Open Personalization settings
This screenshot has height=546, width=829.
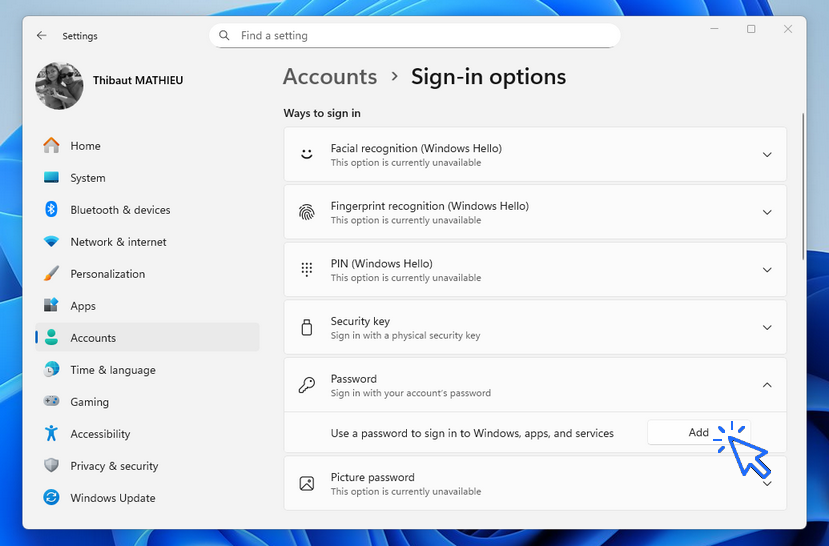point(147,273)
